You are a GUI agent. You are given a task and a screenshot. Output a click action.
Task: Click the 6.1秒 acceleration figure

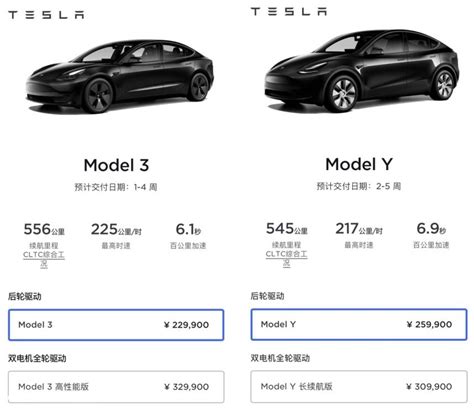[188, 229]
